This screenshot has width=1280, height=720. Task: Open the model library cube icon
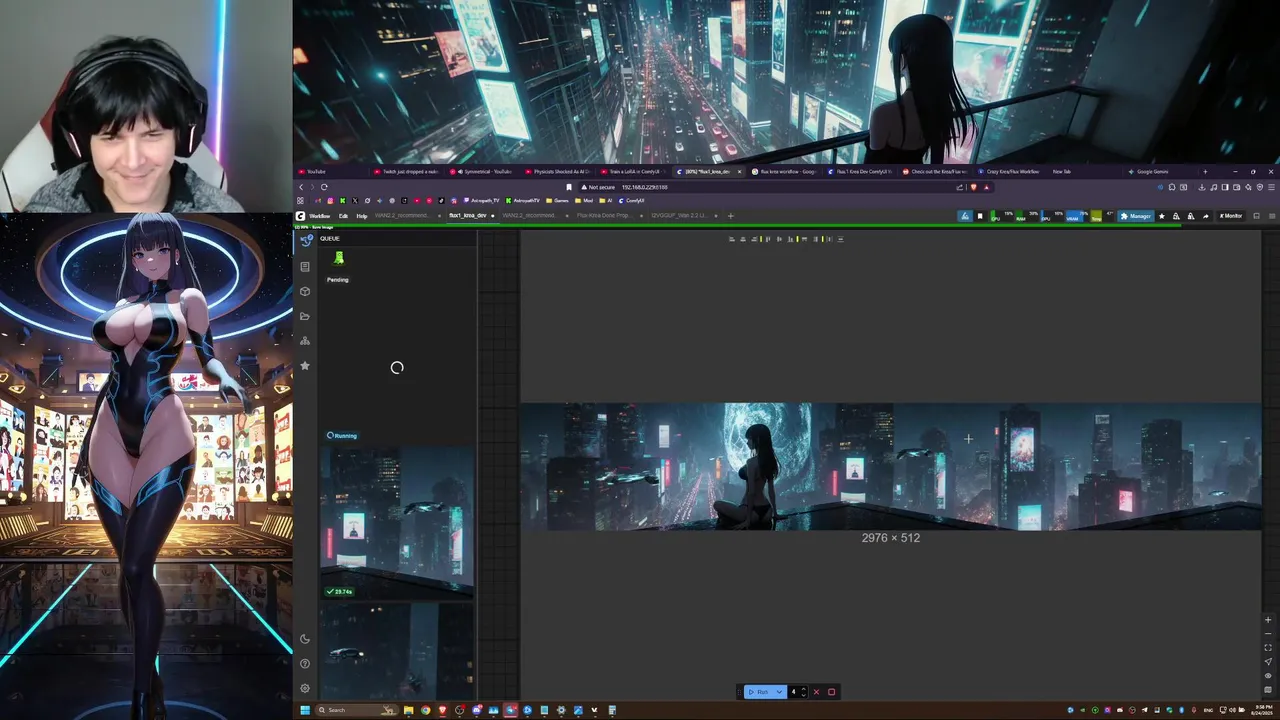tap(305, 291)
